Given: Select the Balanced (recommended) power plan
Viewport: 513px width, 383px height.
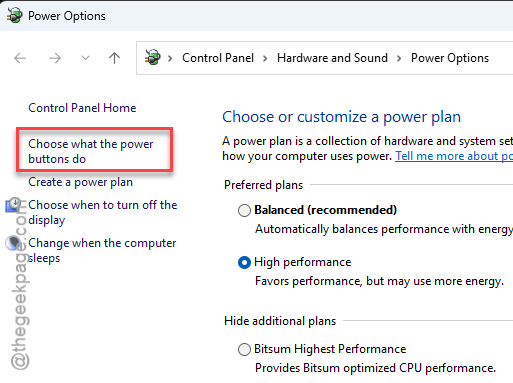Looking at the screenshot, I should (x=244, y=210).
